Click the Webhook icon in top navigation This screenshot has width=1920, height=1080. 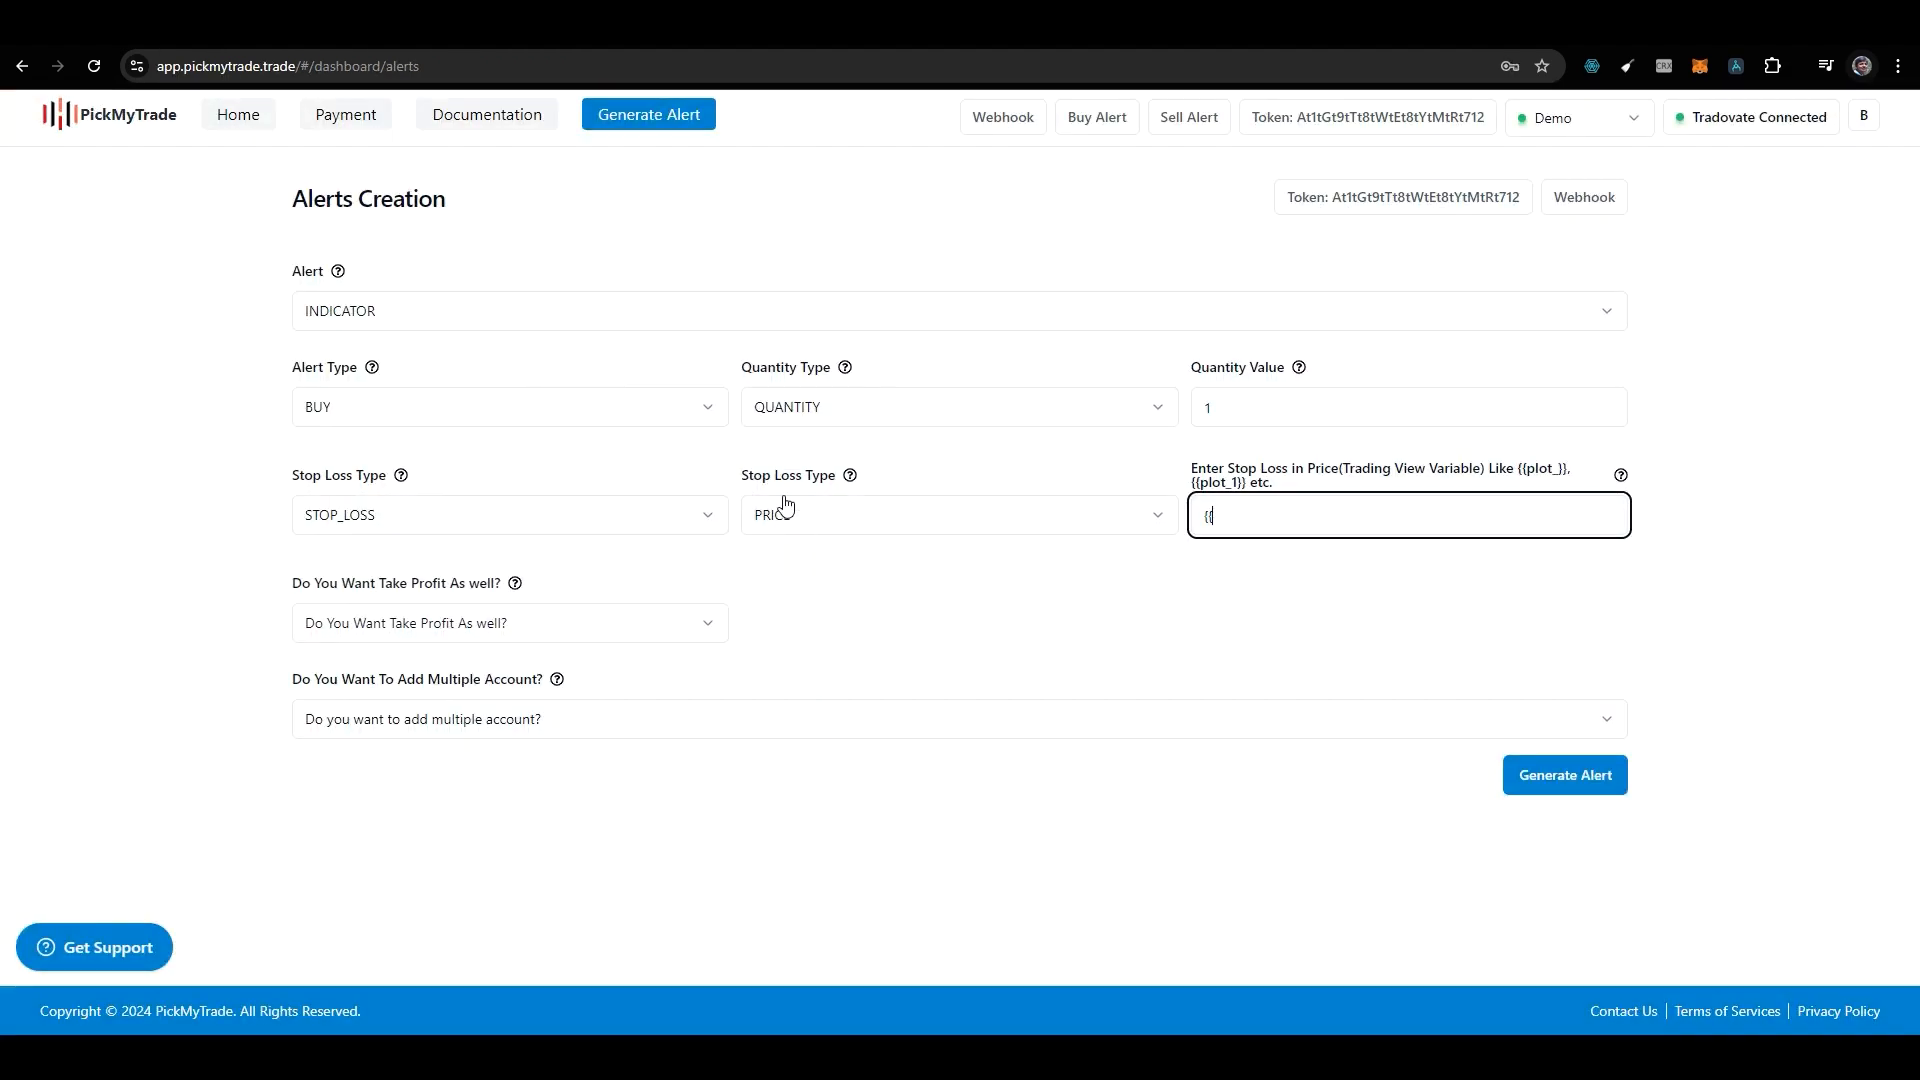pos(1005,117)
